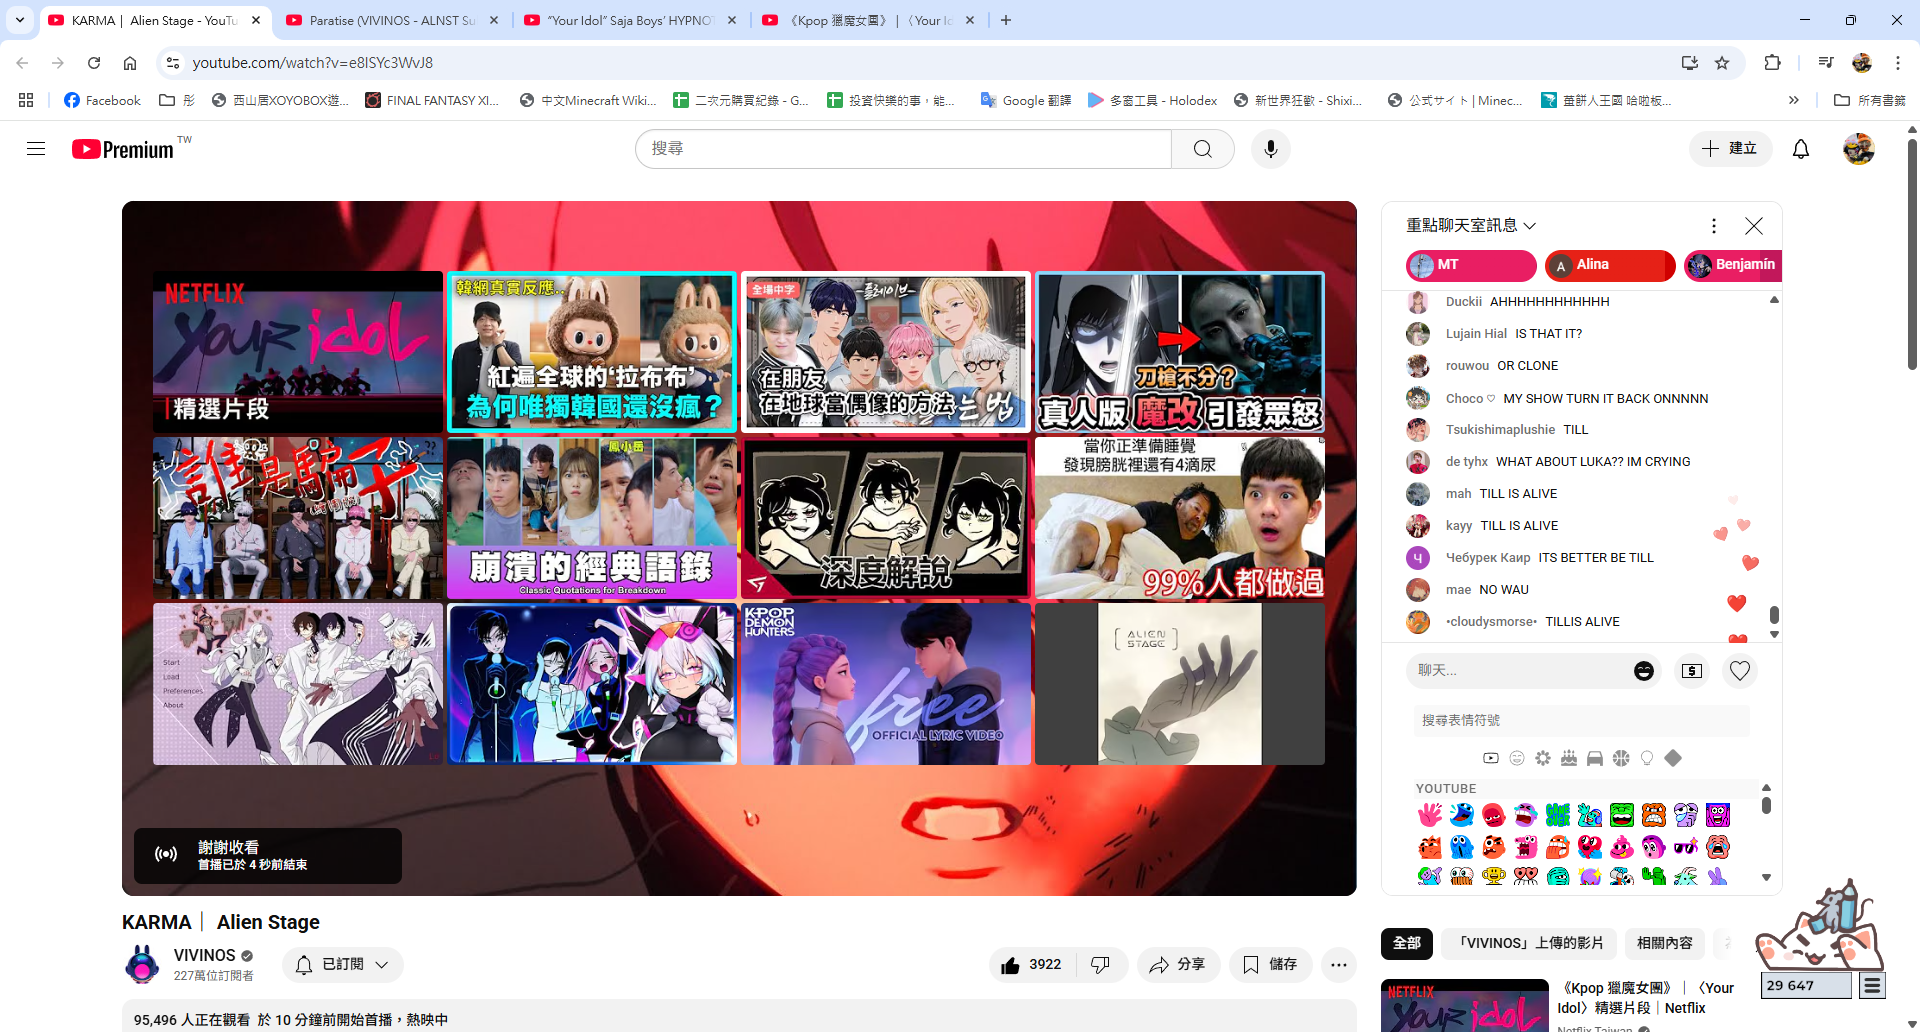Image resolution: width=1920 pixels, height=1032 pixels.
Task: Insert the pink poop emoji
Action: pyautogui.click(x=1622, y=847)
